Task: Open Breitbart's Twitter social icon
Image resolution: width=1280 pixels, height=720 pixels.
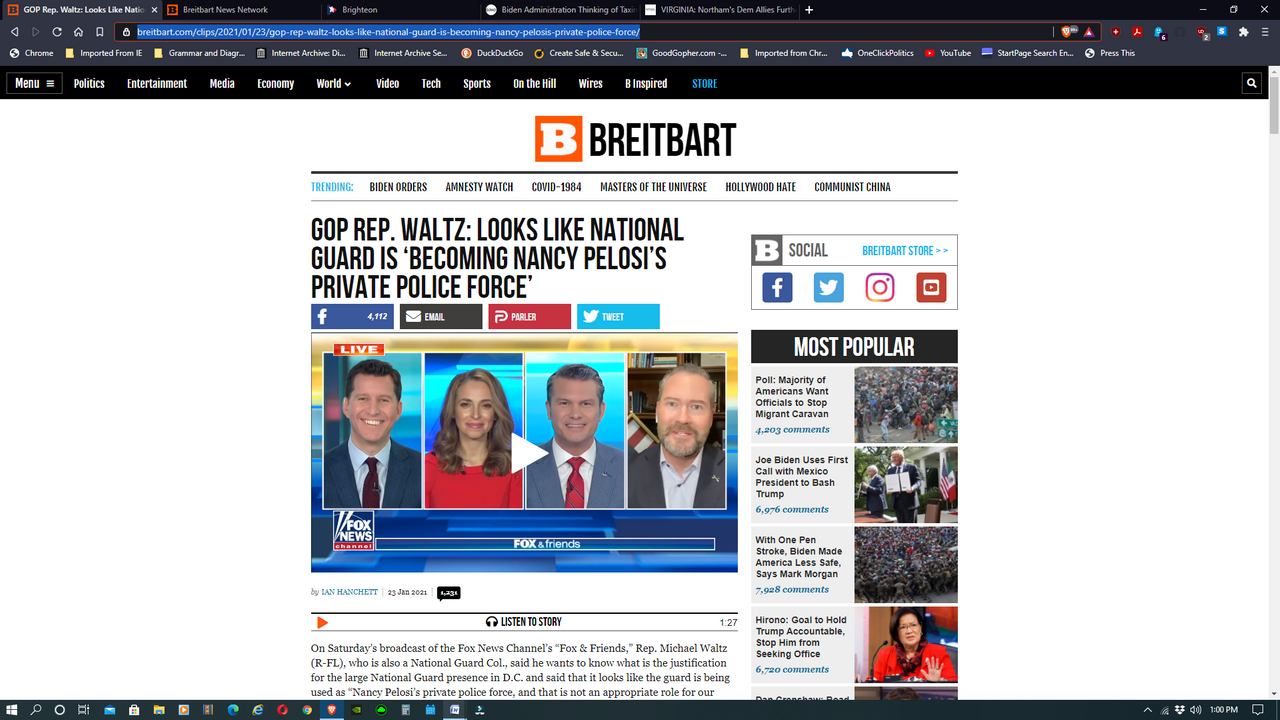Action: [x=828, y=288]
